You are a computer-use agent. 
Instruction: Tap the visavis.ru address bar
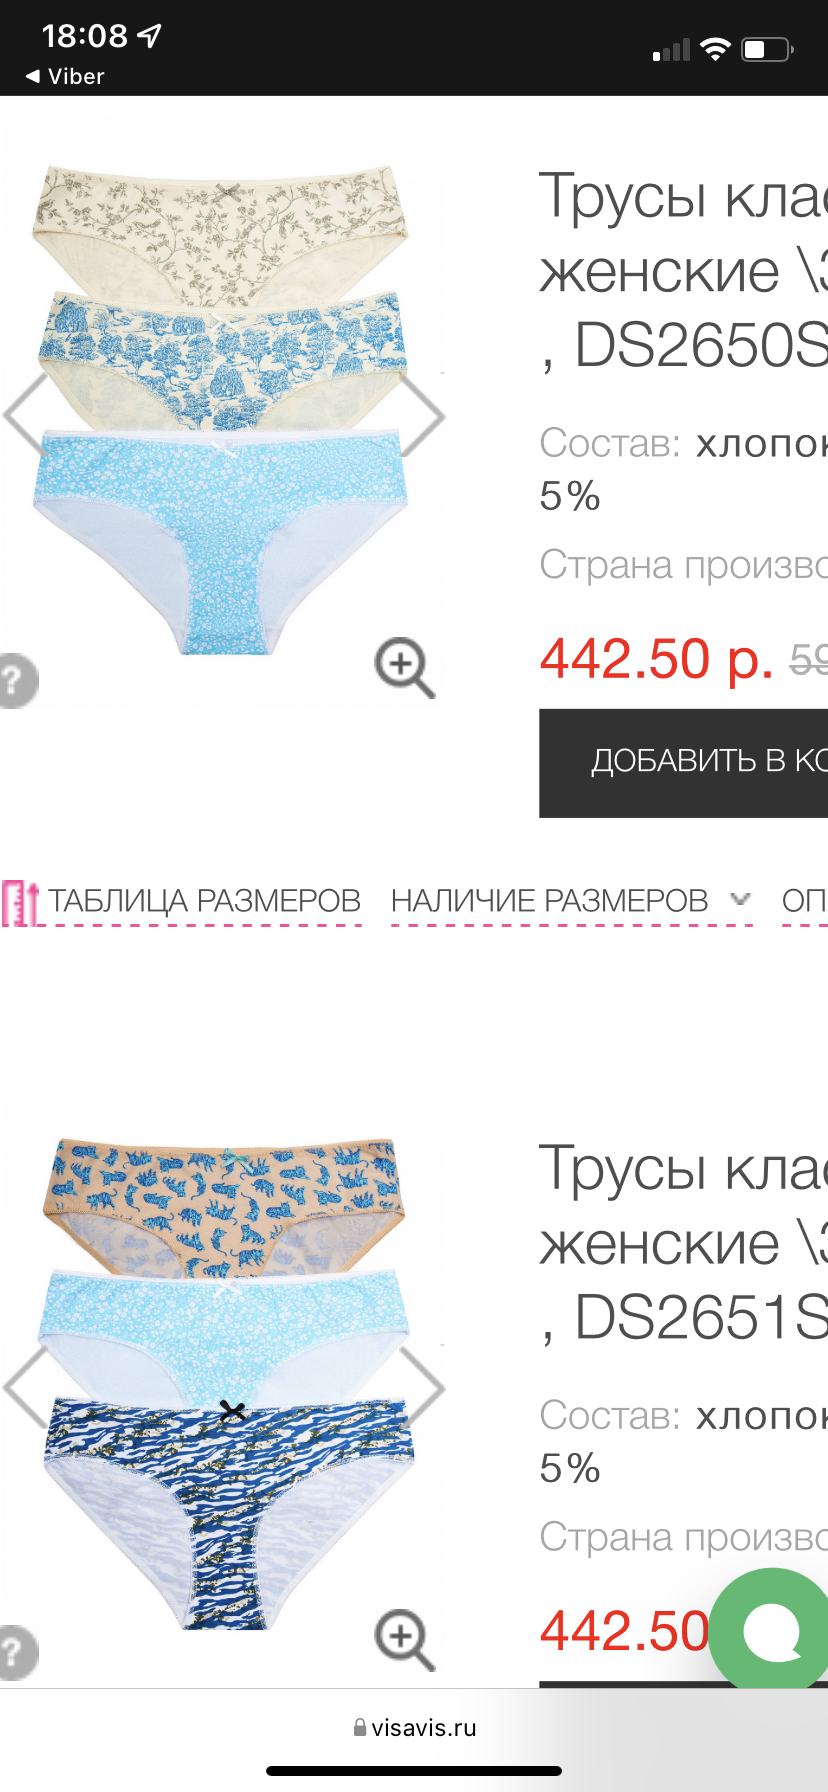[414, 1728]
